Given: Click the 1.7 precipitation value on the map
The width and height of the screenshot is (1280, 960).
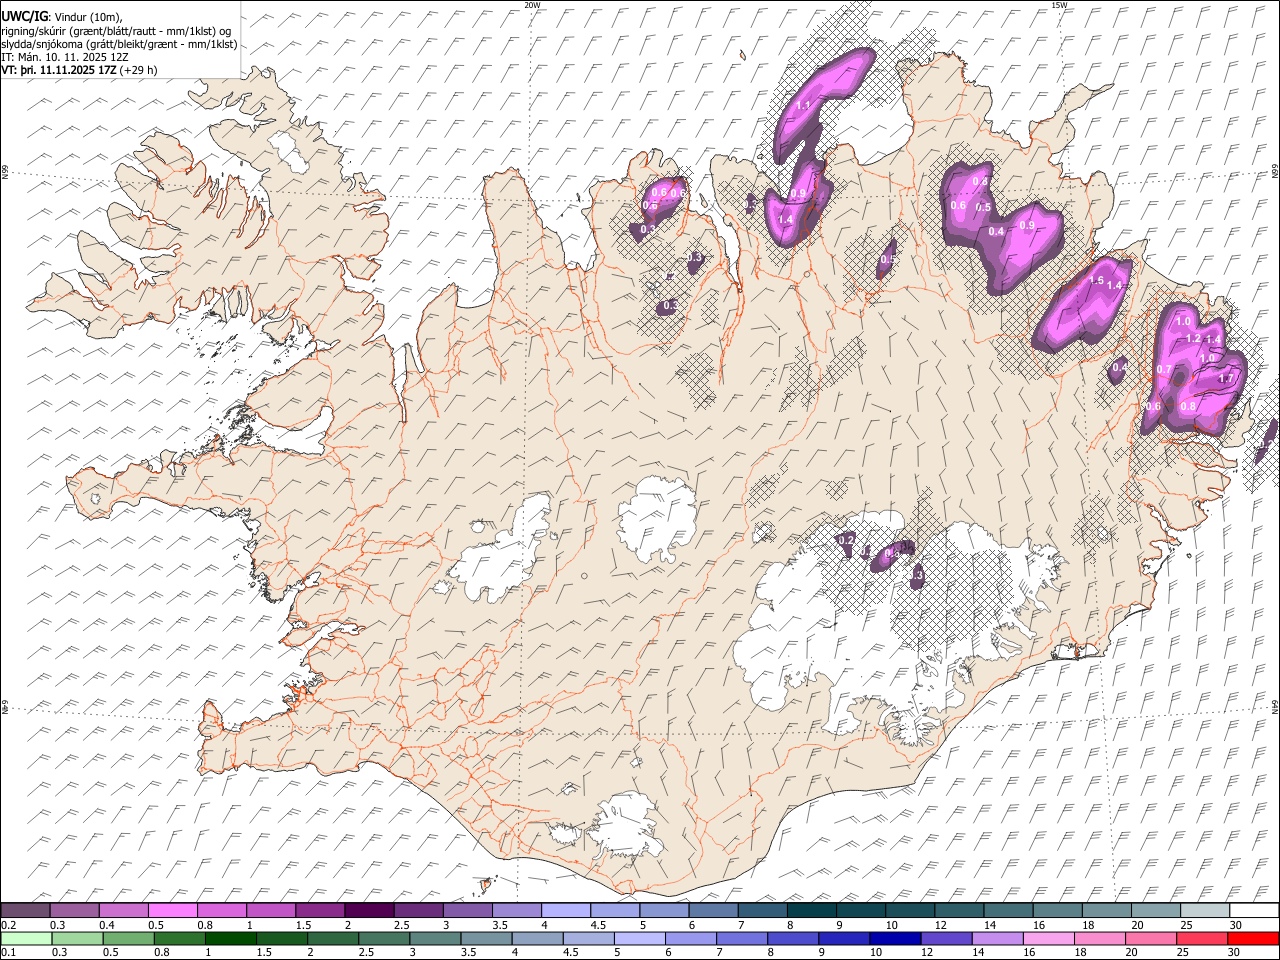Looking at the screenshot, I should [1225, 379].
